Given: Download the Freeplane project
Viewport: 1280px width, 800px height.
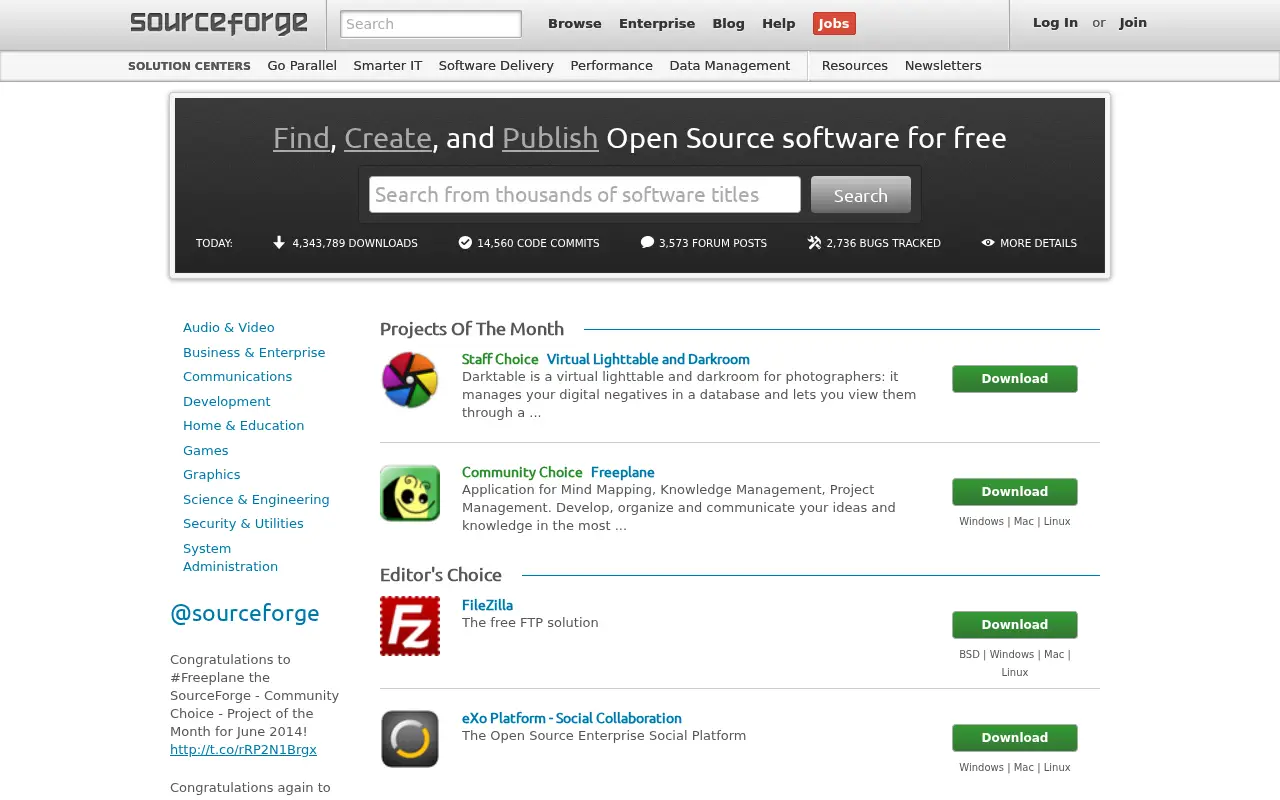Looking at the screenshot, I should (1015, 492).
